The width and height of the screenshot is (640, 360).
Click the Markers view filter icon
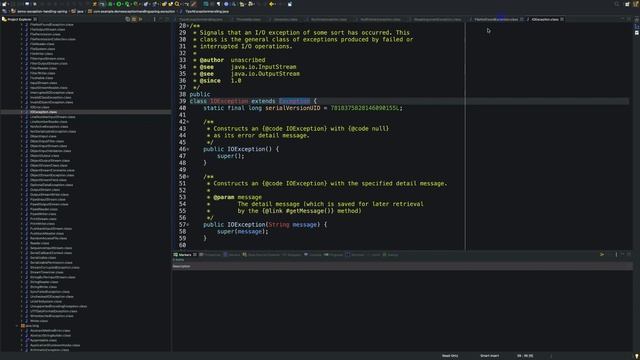[x=602, y=255]
